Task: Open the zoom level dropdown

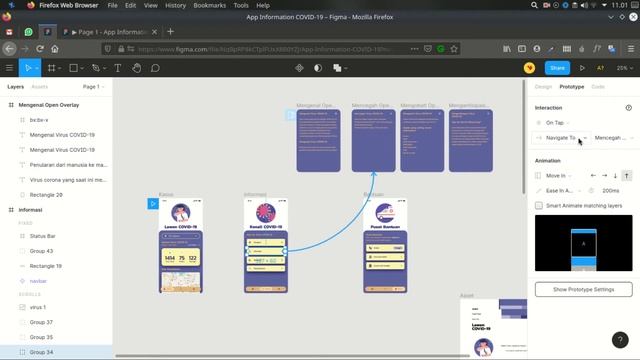Action: [624, 68]
